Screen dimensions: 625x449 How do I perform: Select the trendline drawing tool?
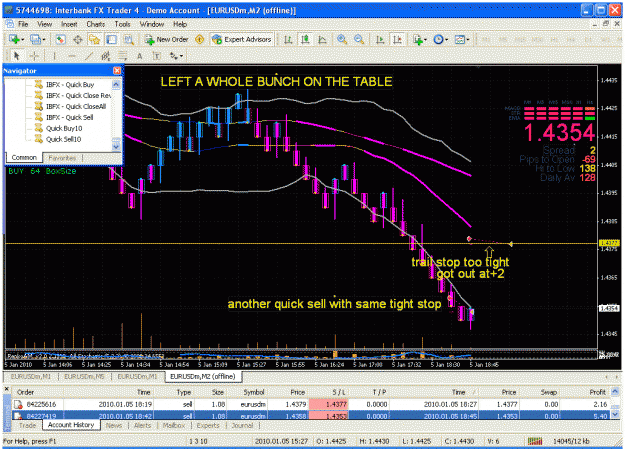click(89, 56)
